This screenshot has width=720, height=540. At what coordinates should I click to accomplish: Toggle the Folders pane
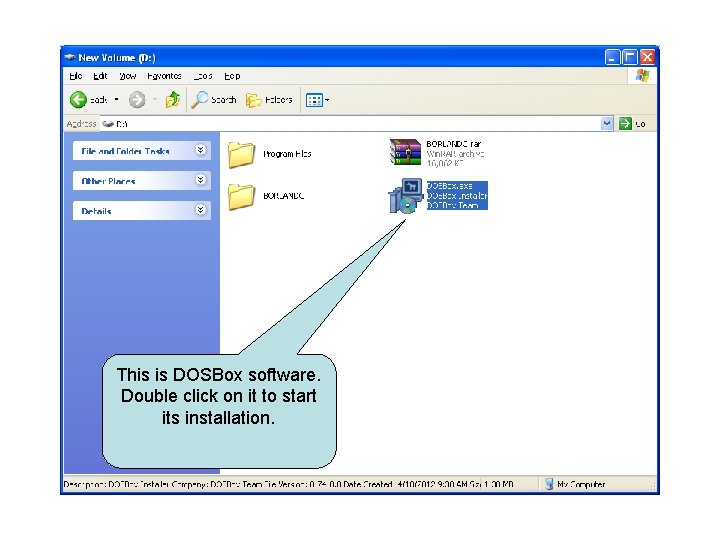tap(269, 100)
